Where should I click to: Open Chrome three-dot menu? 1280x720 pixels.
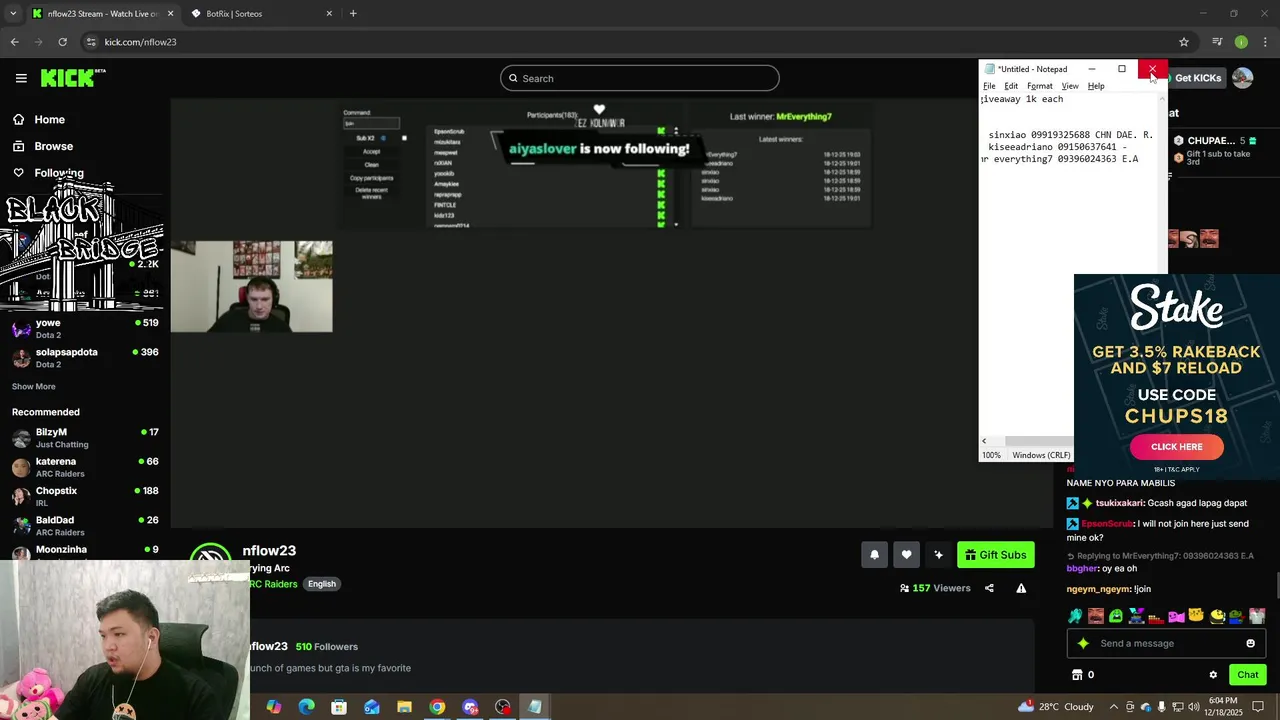click(1266, 42)
